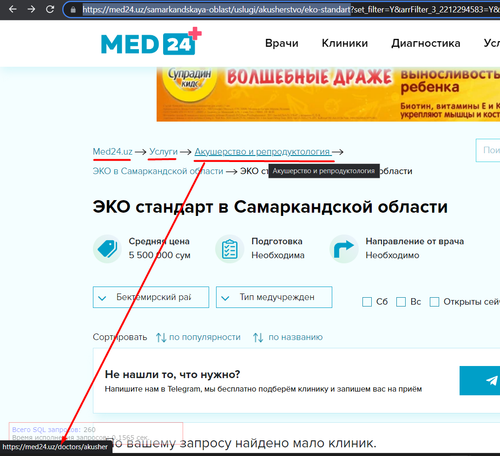Click the blue Telegram paper-plane button
Viewport: 500px width, 456px height.
pos(480,381)
